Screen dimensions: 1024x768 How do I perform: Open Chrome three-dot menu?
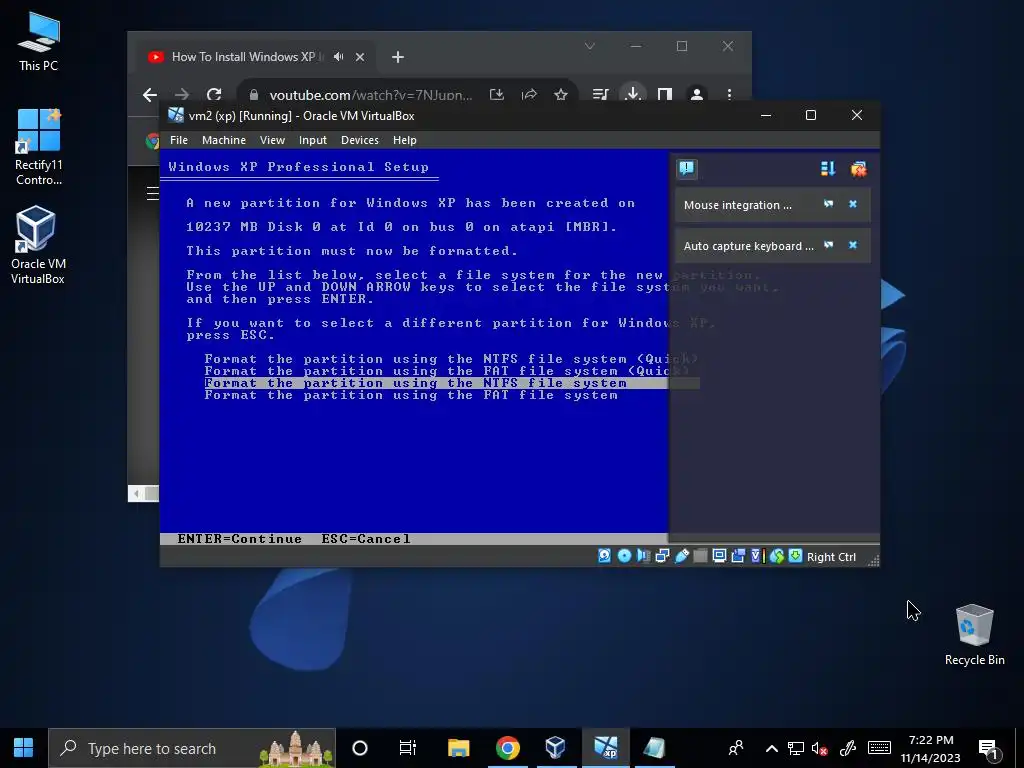(729, 95)
